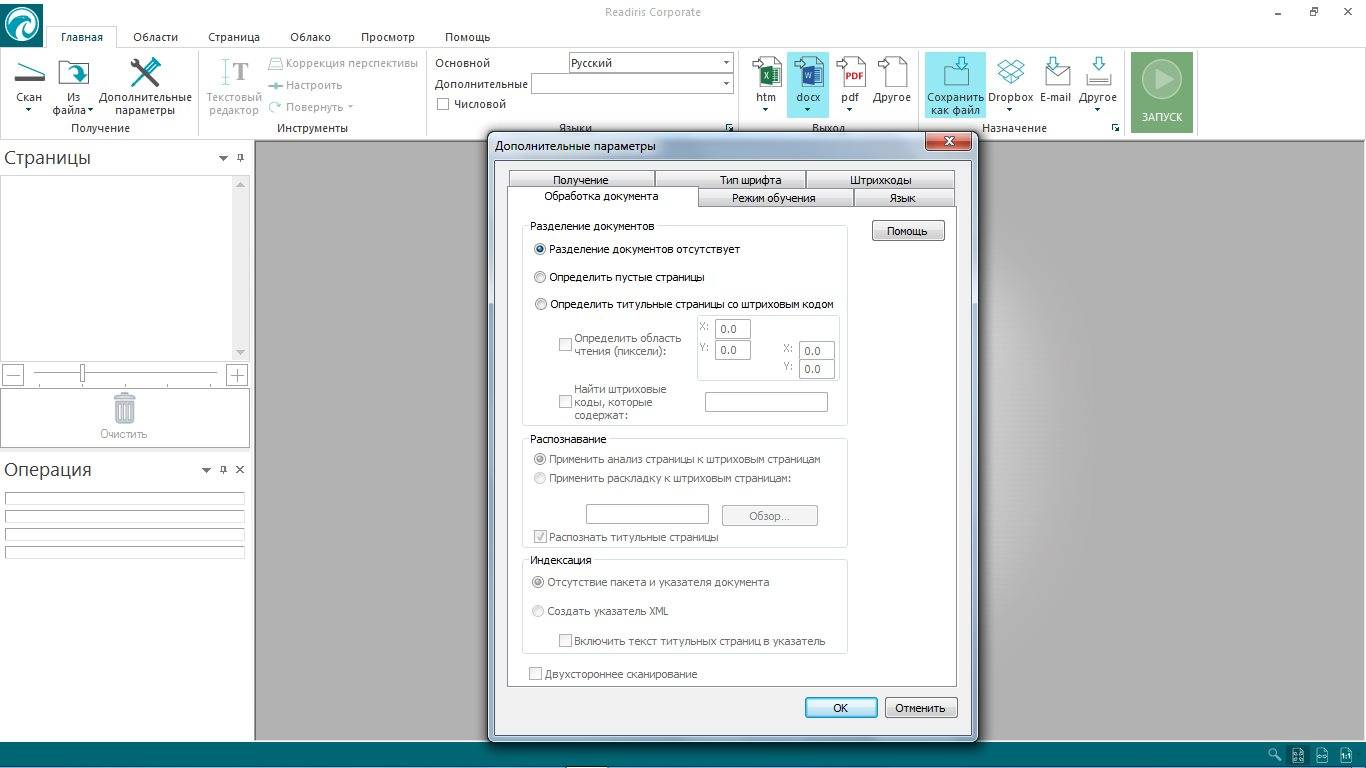This screenshot has height=768, width=1366.
Task: Select the pdf output format icon
Action: [x=850, y=74]
